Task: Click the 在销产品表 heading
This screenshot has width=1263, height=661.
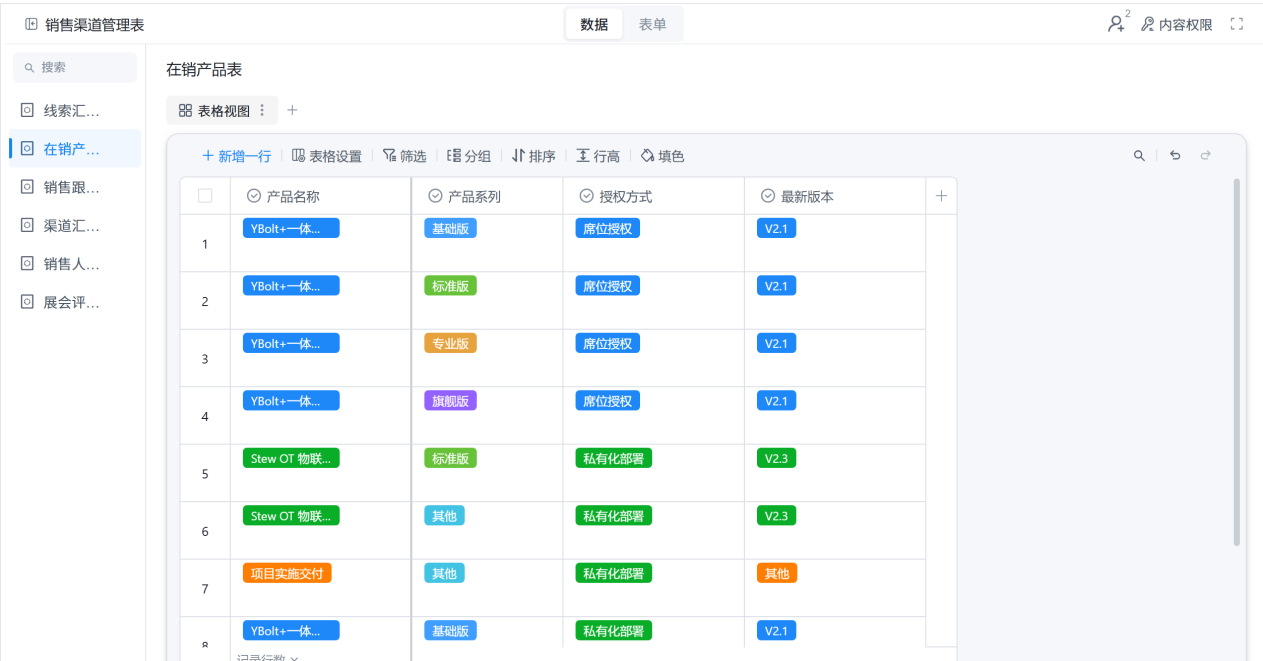Action: click(204, 69)
